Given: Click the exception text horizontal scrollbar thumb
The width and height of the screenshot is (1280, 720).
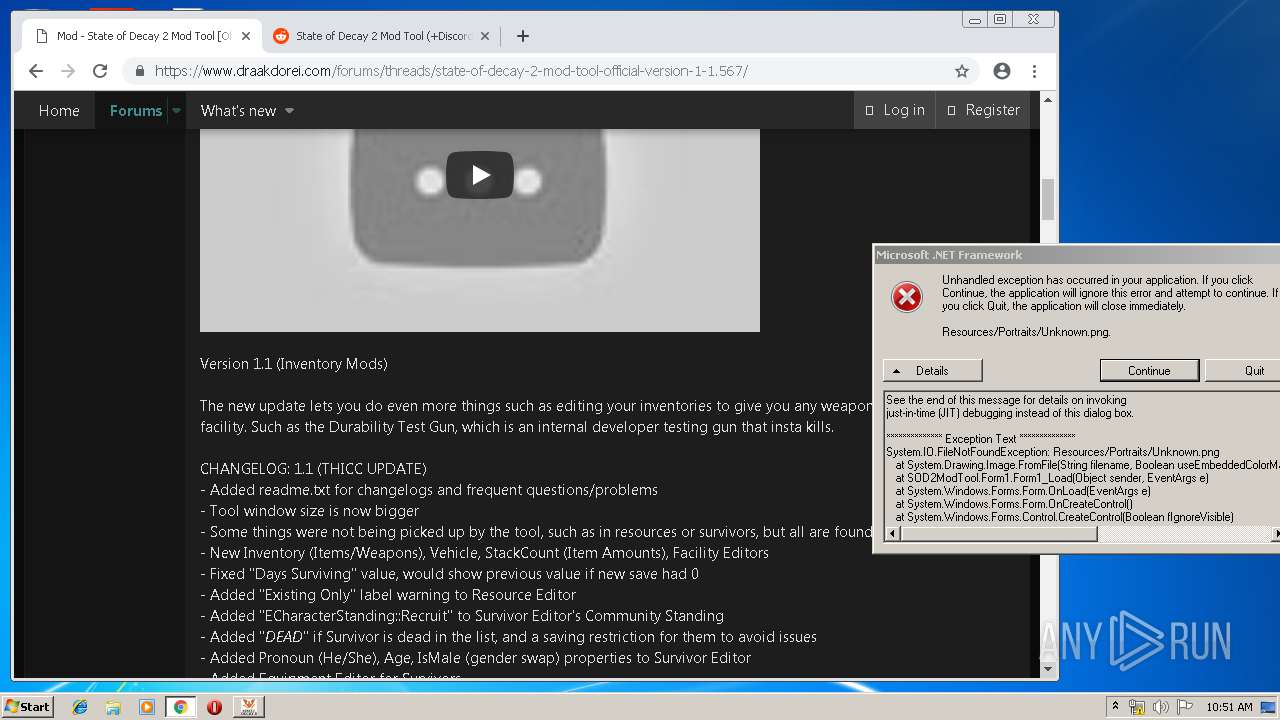Looking at the screenshot, I should coord(998,534).
